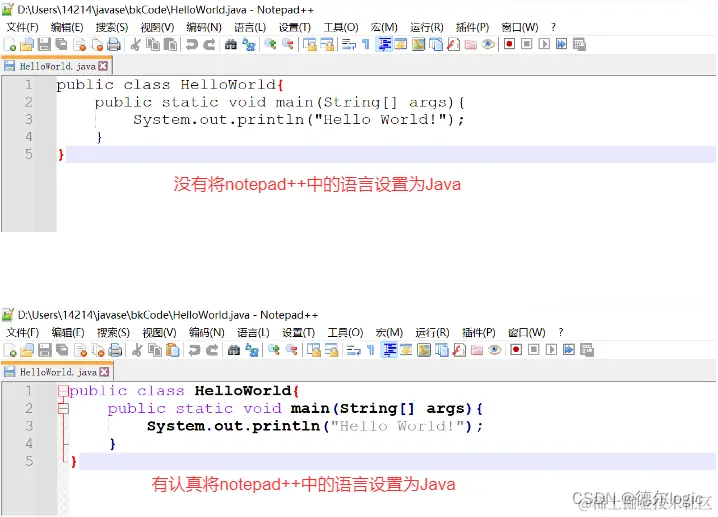Image resolution: width=718 pixels, height=517 pixels.
Task: Close the HelloWorld.java tab in the top window
Action: click(103, 66)
